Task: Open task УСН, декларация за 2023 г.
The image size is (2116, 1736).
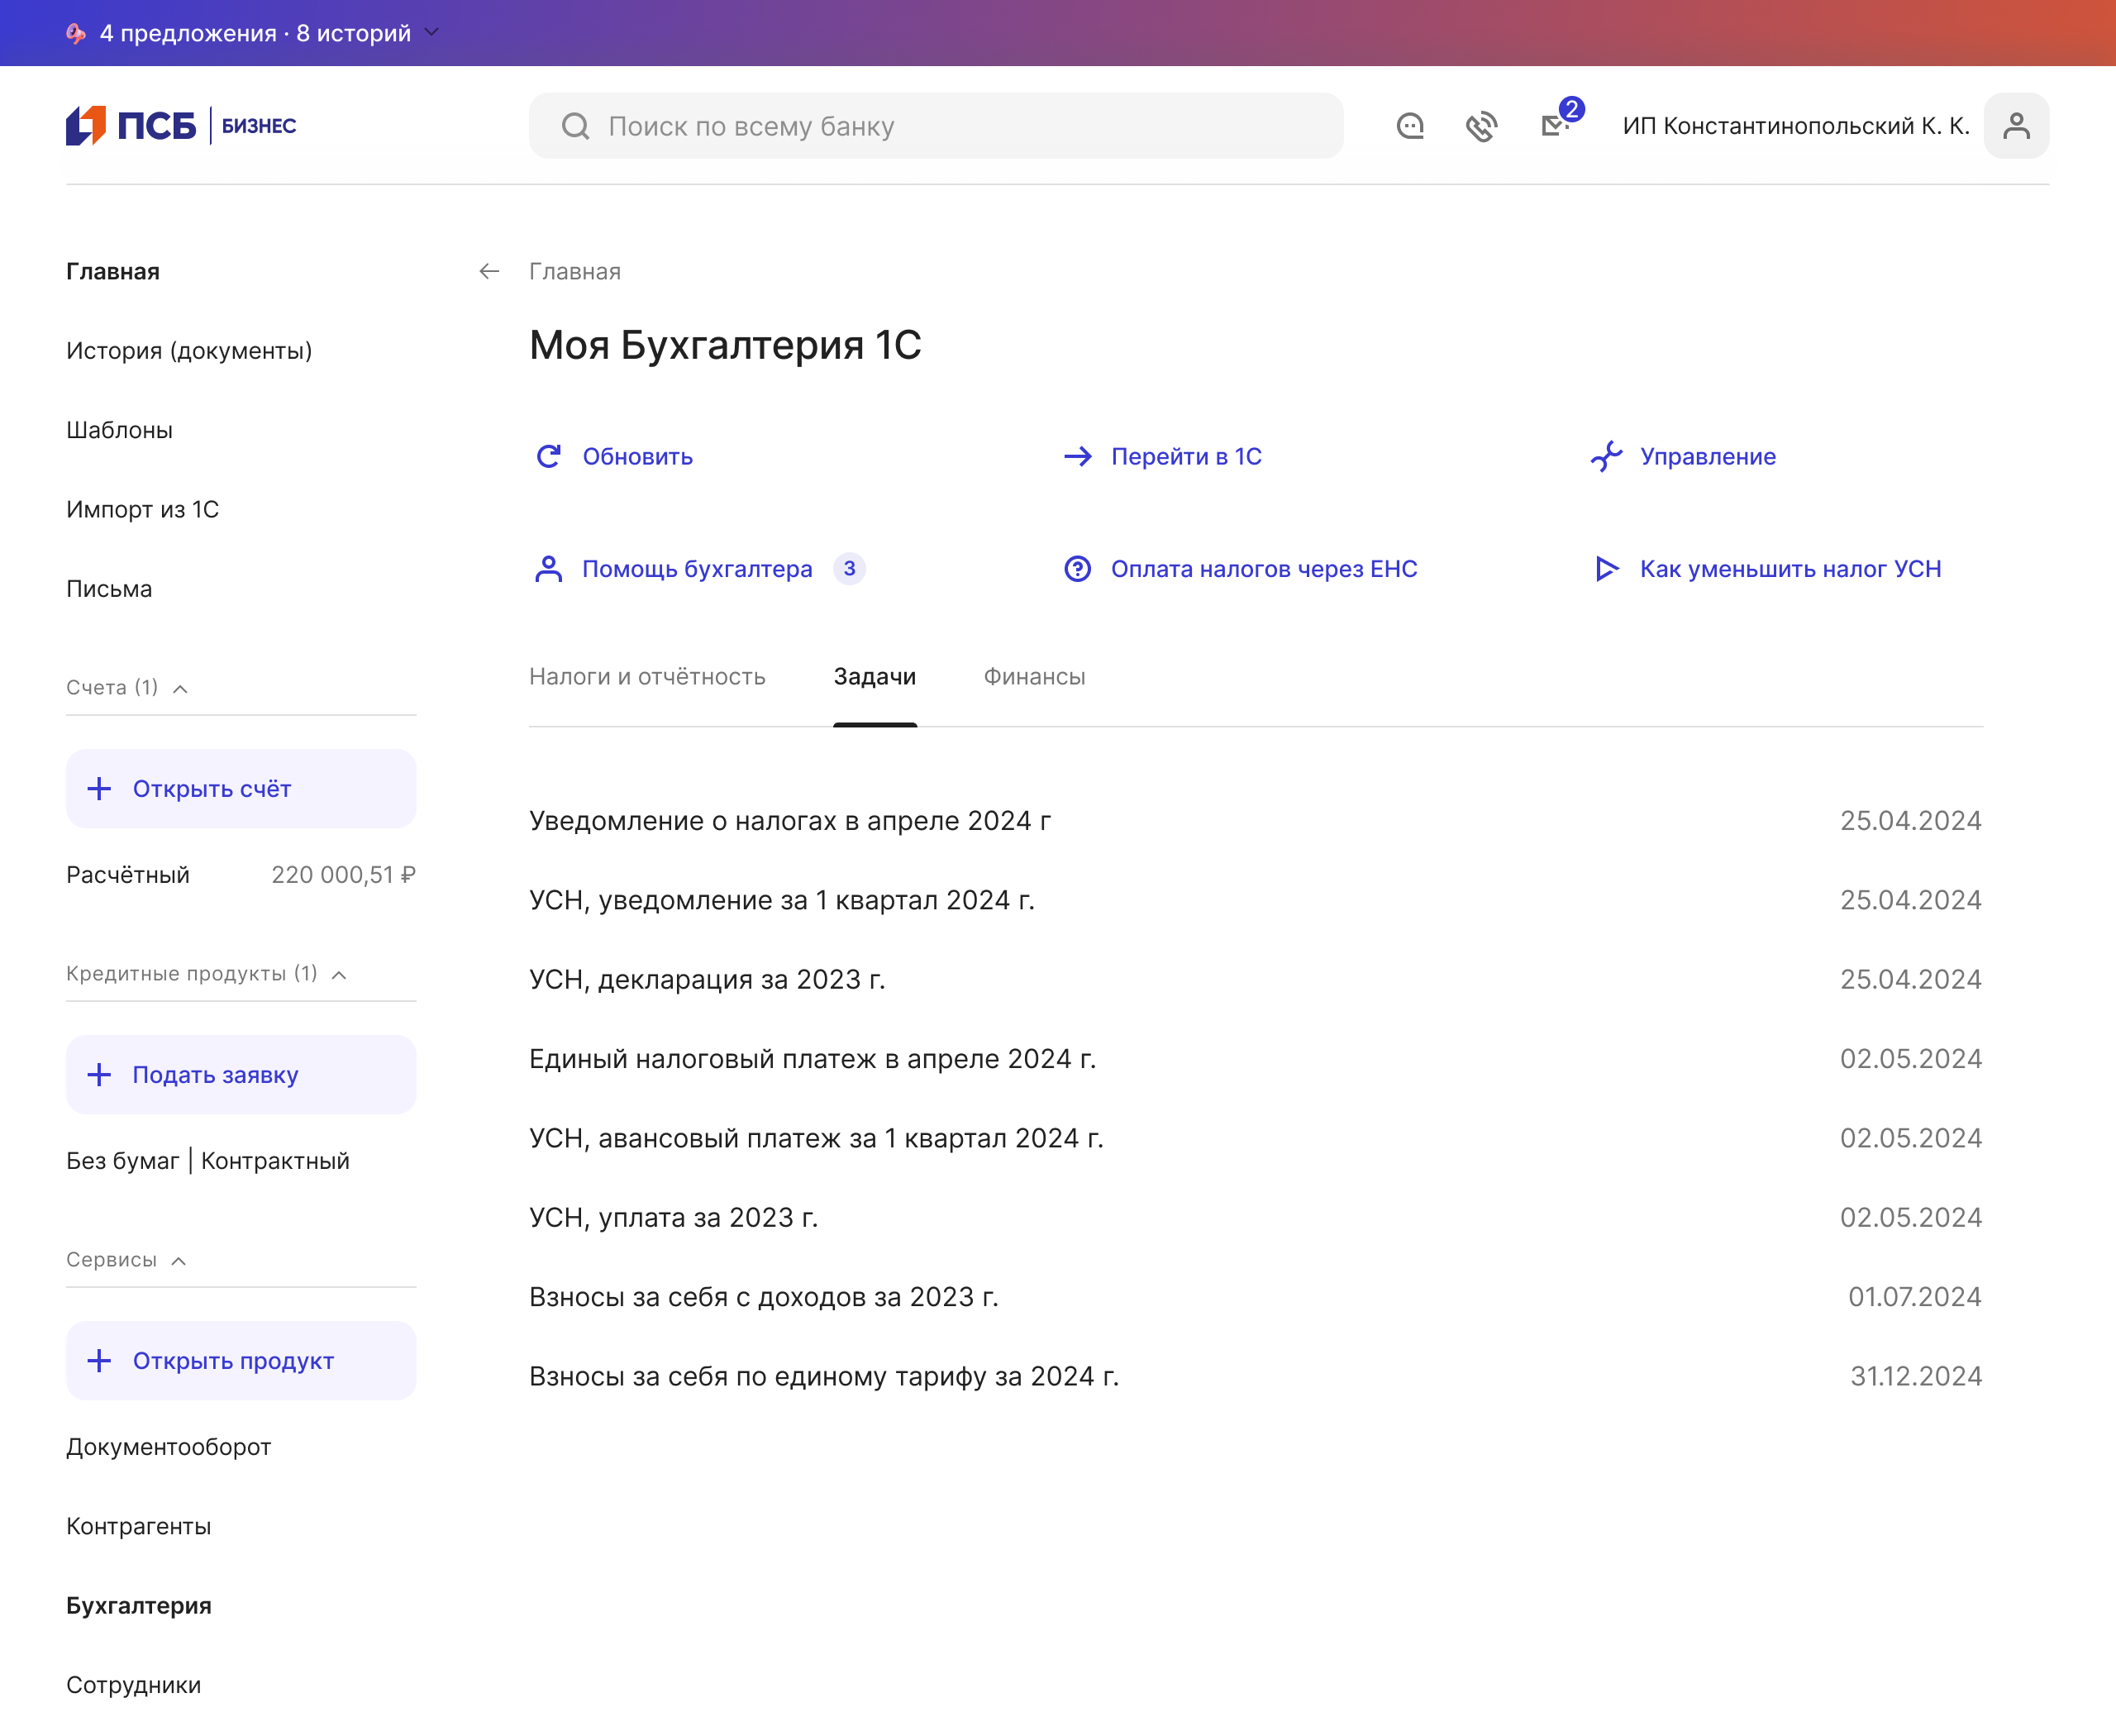Action: (707, 979)
